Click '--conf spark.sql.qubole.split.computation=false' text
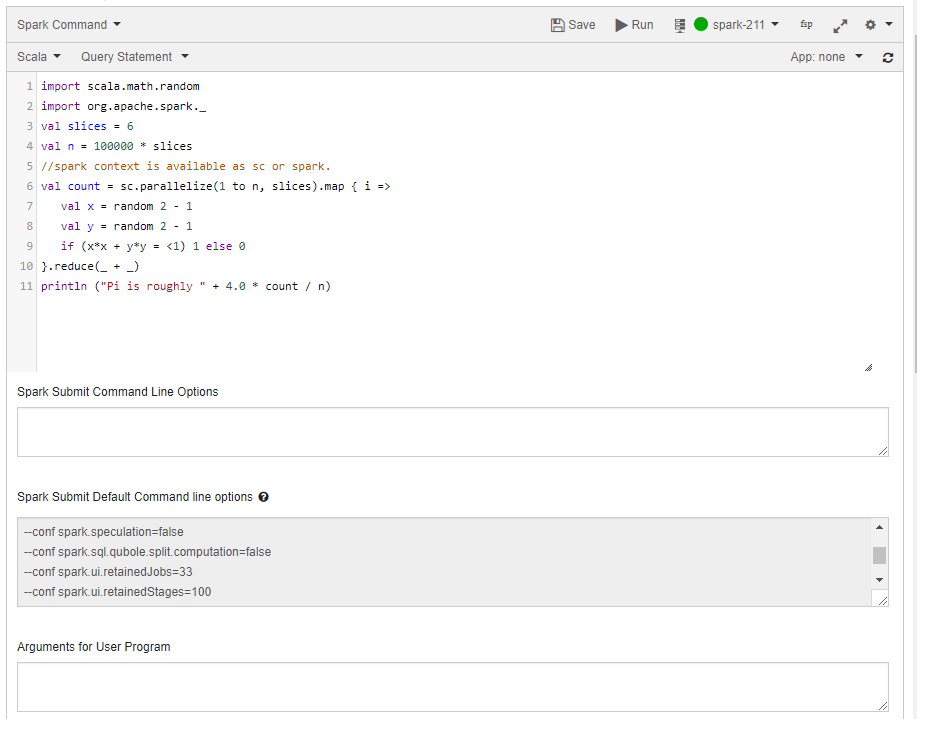Viewport: 928px width, 731px height. [x=147, y=552]
